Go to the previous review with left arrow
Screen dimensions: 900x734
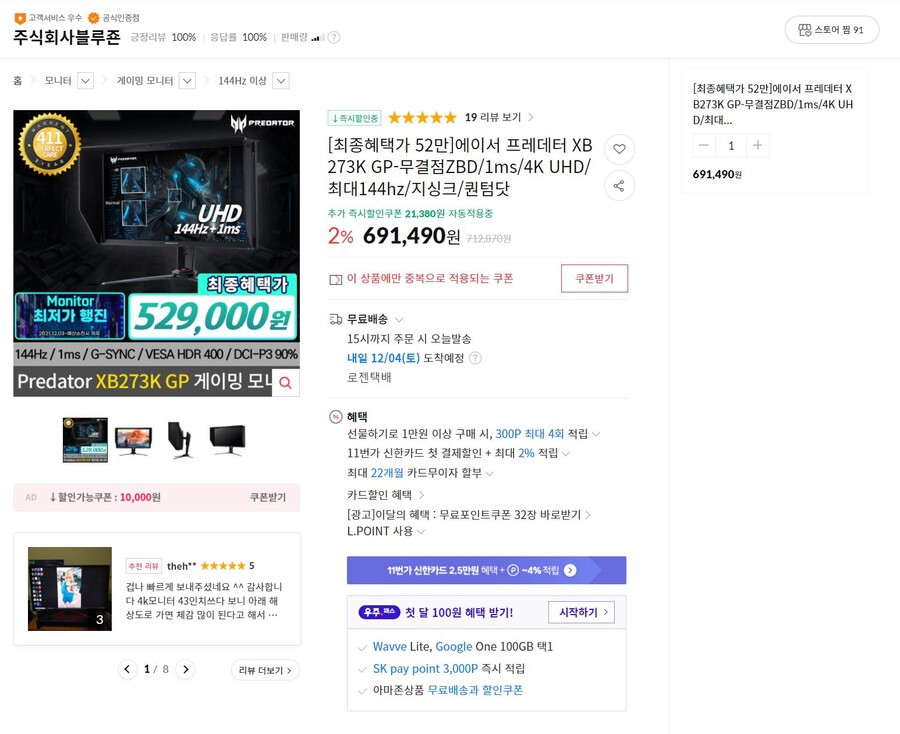click(x=127, y=669)
